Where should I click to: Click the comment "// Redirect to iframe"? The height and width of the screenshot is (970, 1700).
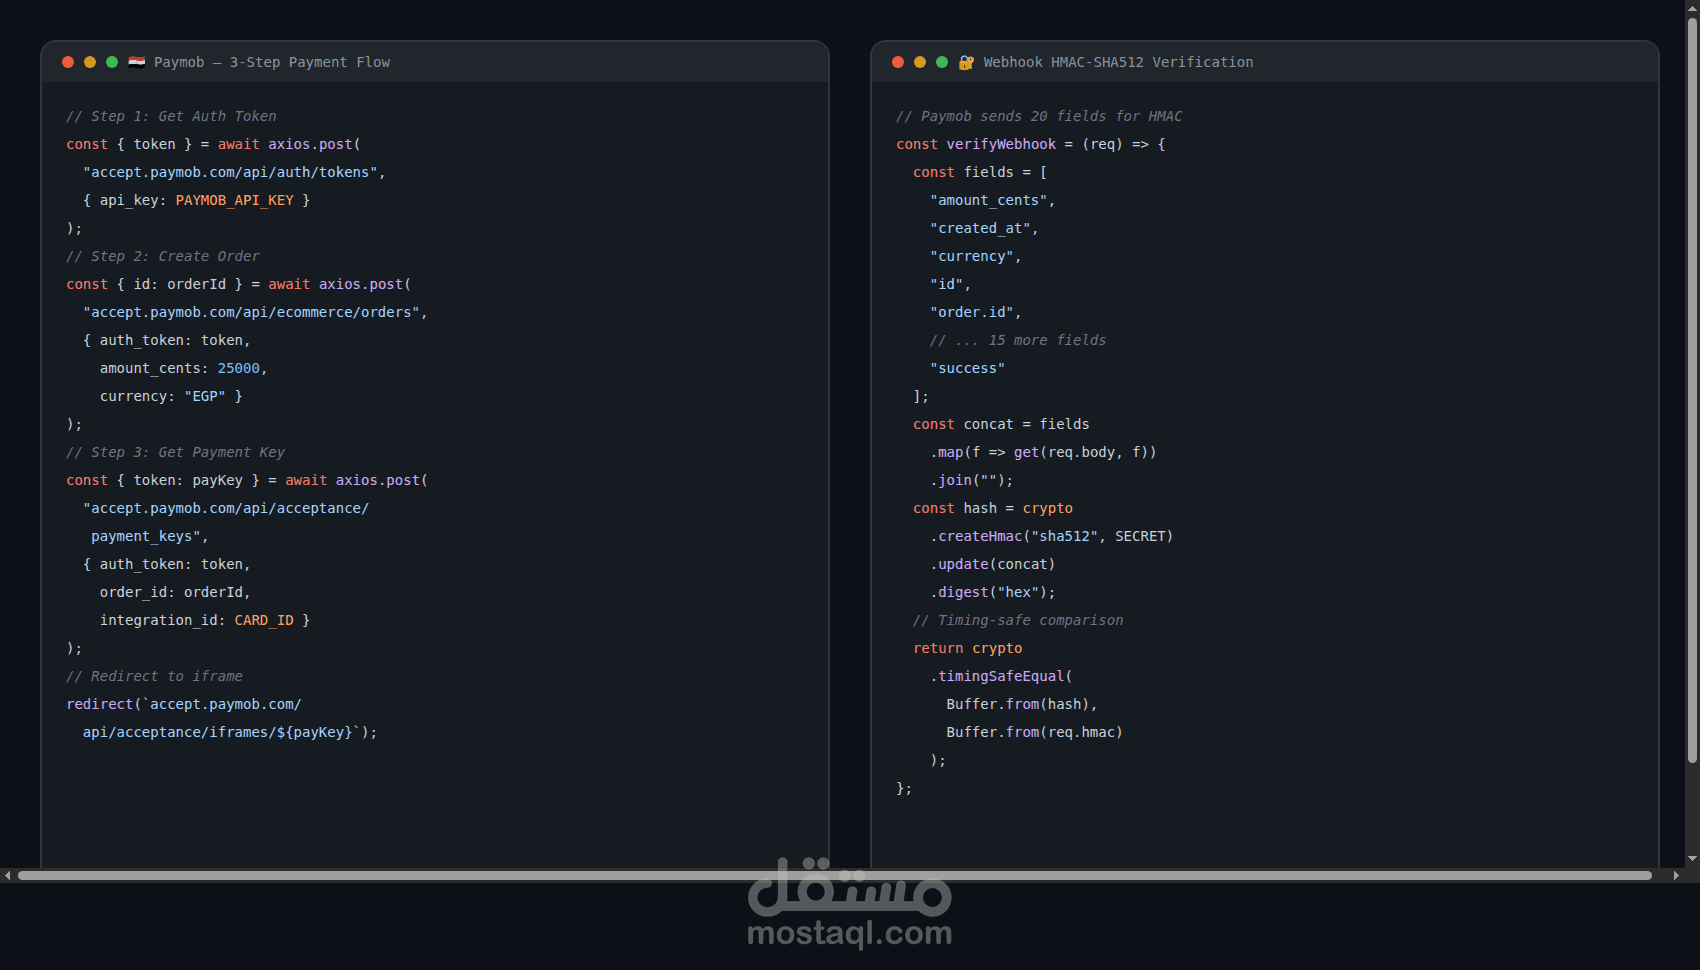tap(154, 676)
